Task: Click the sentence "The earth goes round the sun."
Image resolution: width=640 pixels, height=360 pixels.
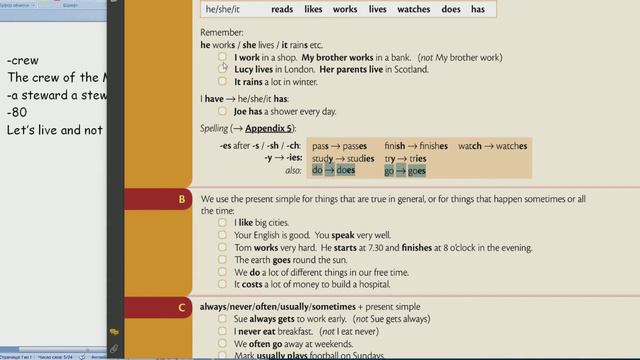Action: coord(291,260)
